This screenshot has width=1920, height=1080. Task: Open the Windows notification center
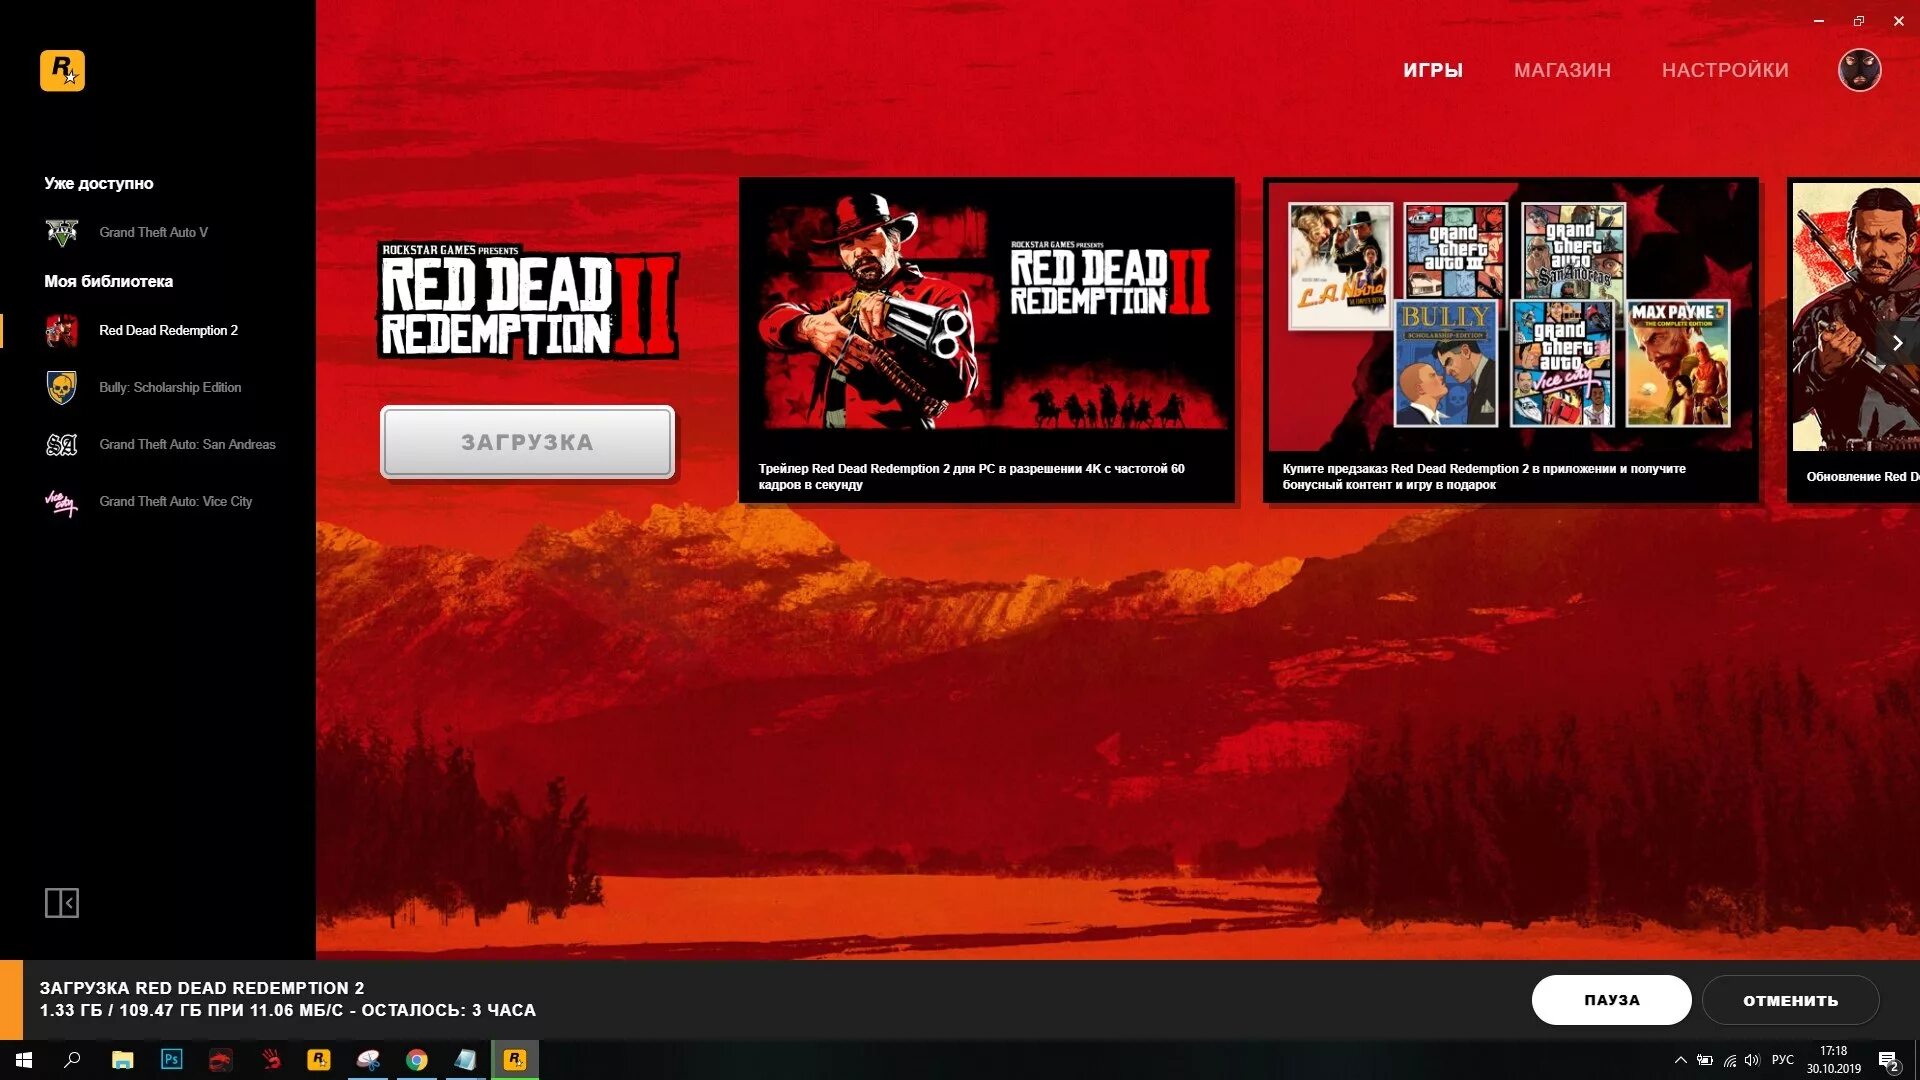click(x=1889, y=1061)
